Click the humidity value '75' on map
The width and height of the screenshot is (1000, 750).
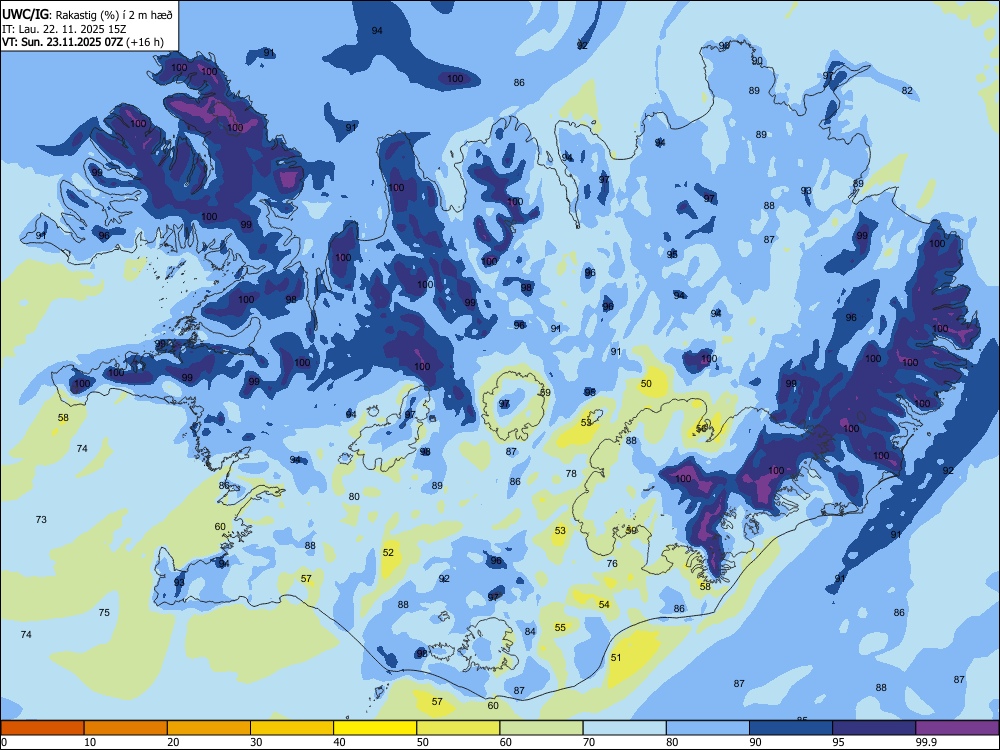(x=104, y=612)
